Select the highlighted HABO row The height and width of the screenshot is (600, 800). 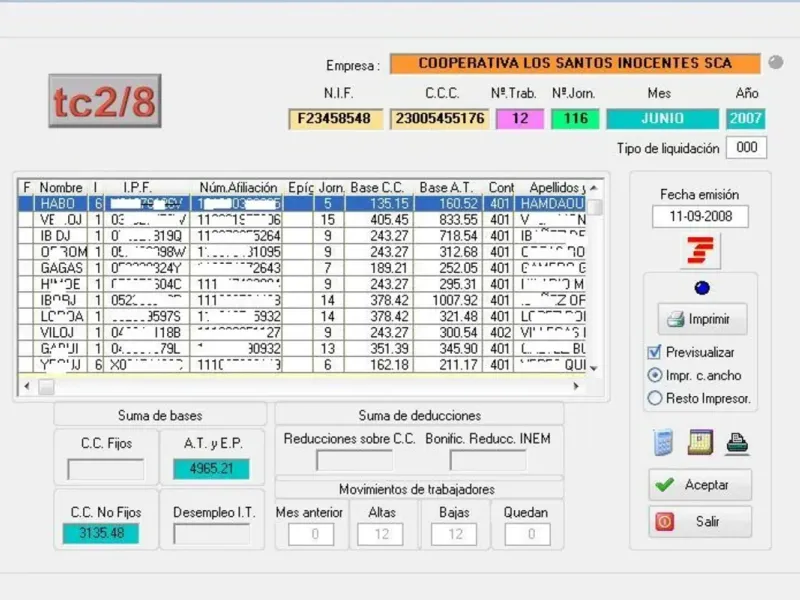coord(302,204)
